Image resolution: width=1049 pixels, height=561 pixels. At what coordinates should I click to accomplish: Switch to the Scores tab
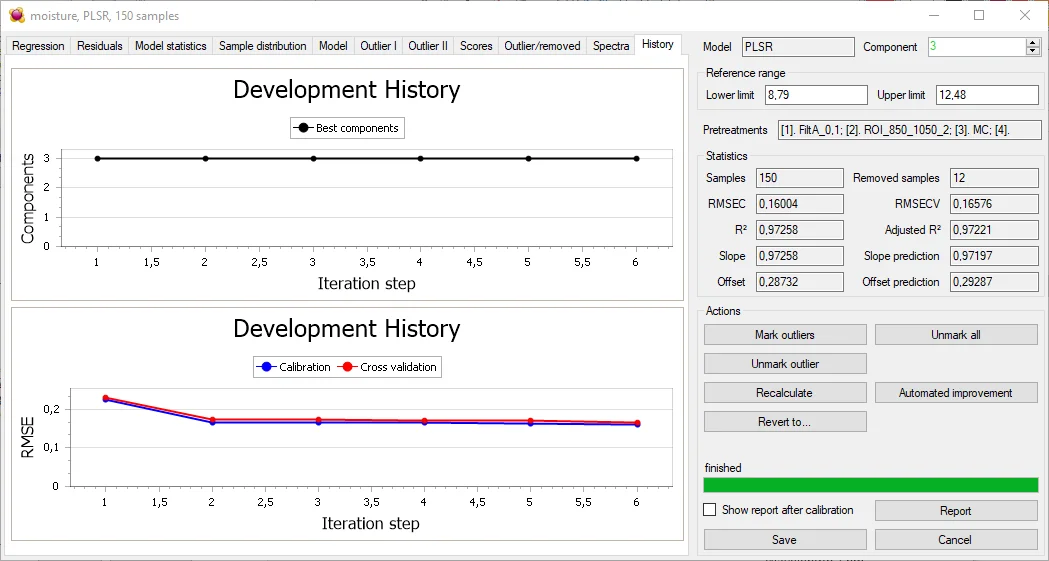point(476,46)
